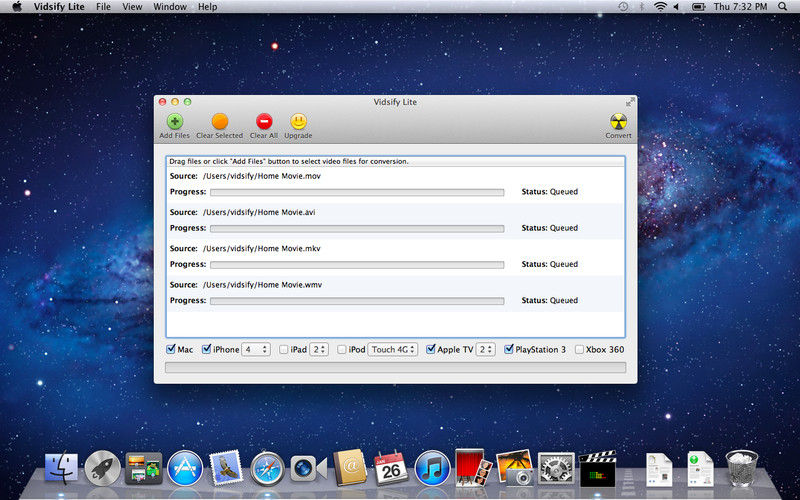This screenshot has width=800, height=500.
Task: Open the first document stack in dock
Action: point(659,469)
